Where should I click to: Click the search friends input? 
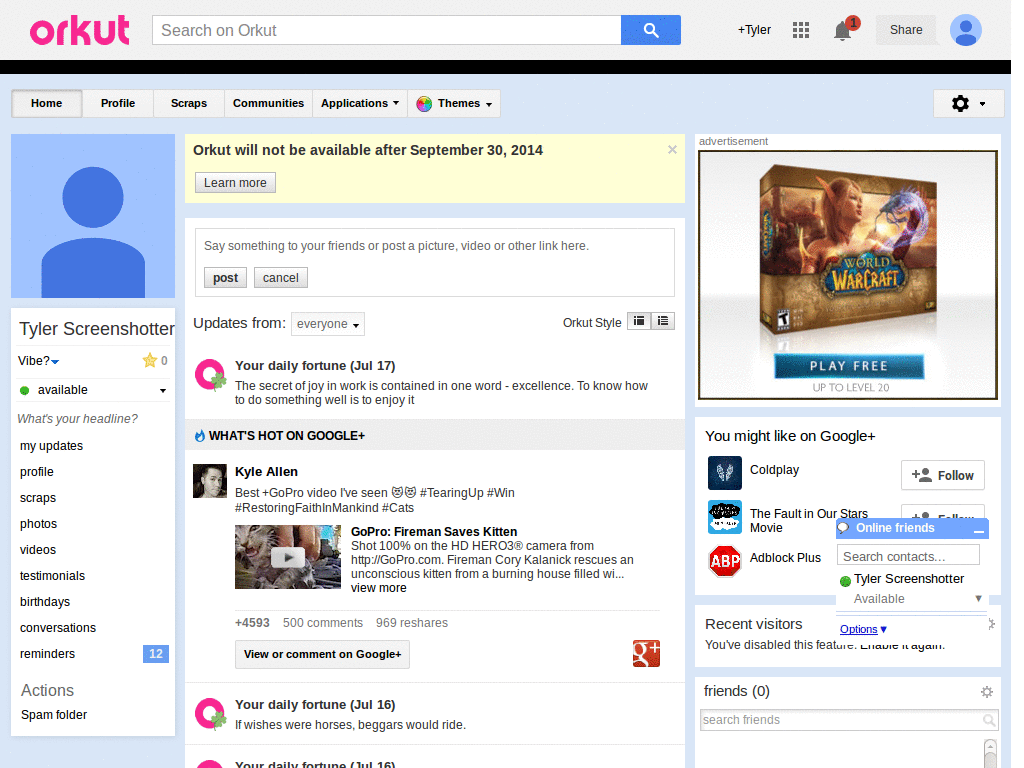[842, 720]
